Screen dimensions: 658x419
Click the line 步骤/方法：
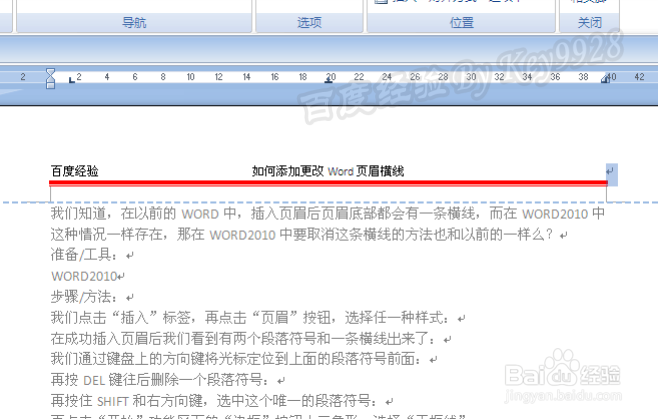click(x=92, y=297)
